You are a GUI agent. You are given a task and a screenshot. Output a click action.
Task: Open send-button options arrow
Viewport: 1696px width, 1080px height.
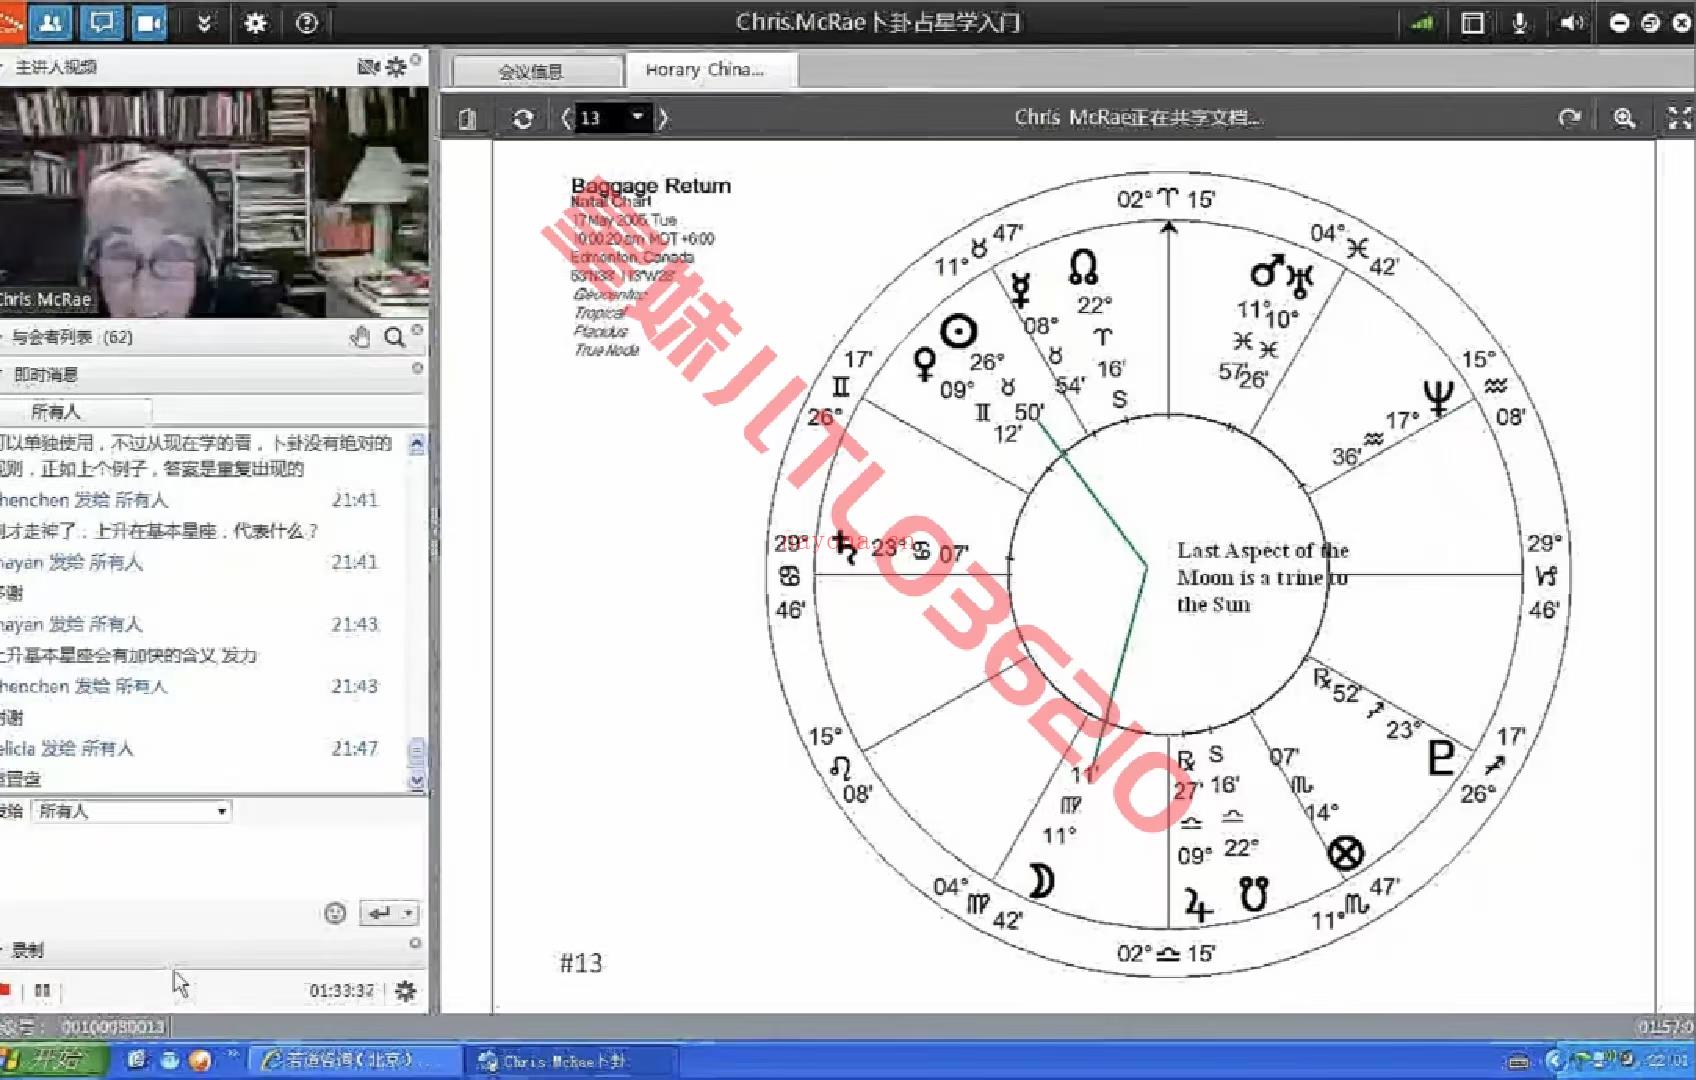point(408,913)
